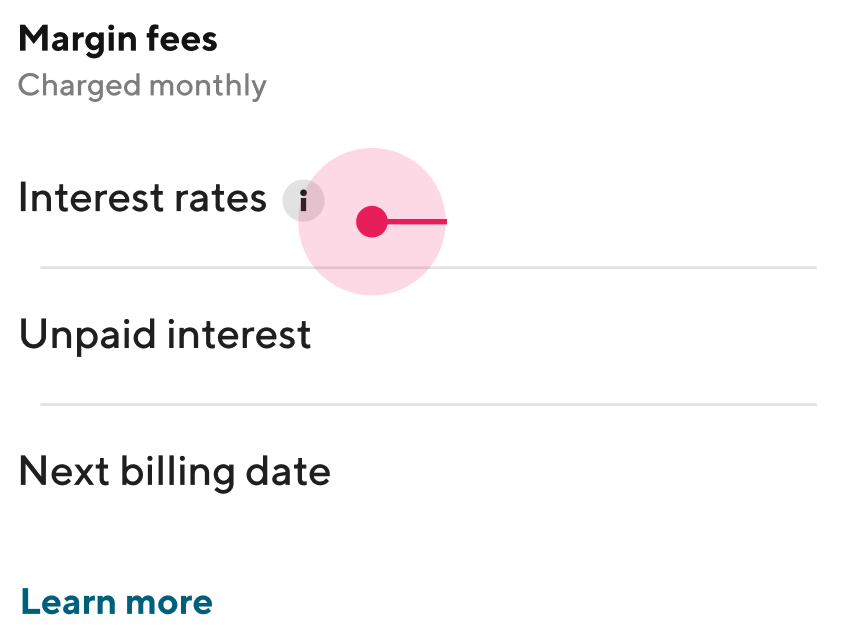Image resolution: width=863 pixels, height=635 pixels.
Task: Click the Margin fees heading
Action: point(118,40)
